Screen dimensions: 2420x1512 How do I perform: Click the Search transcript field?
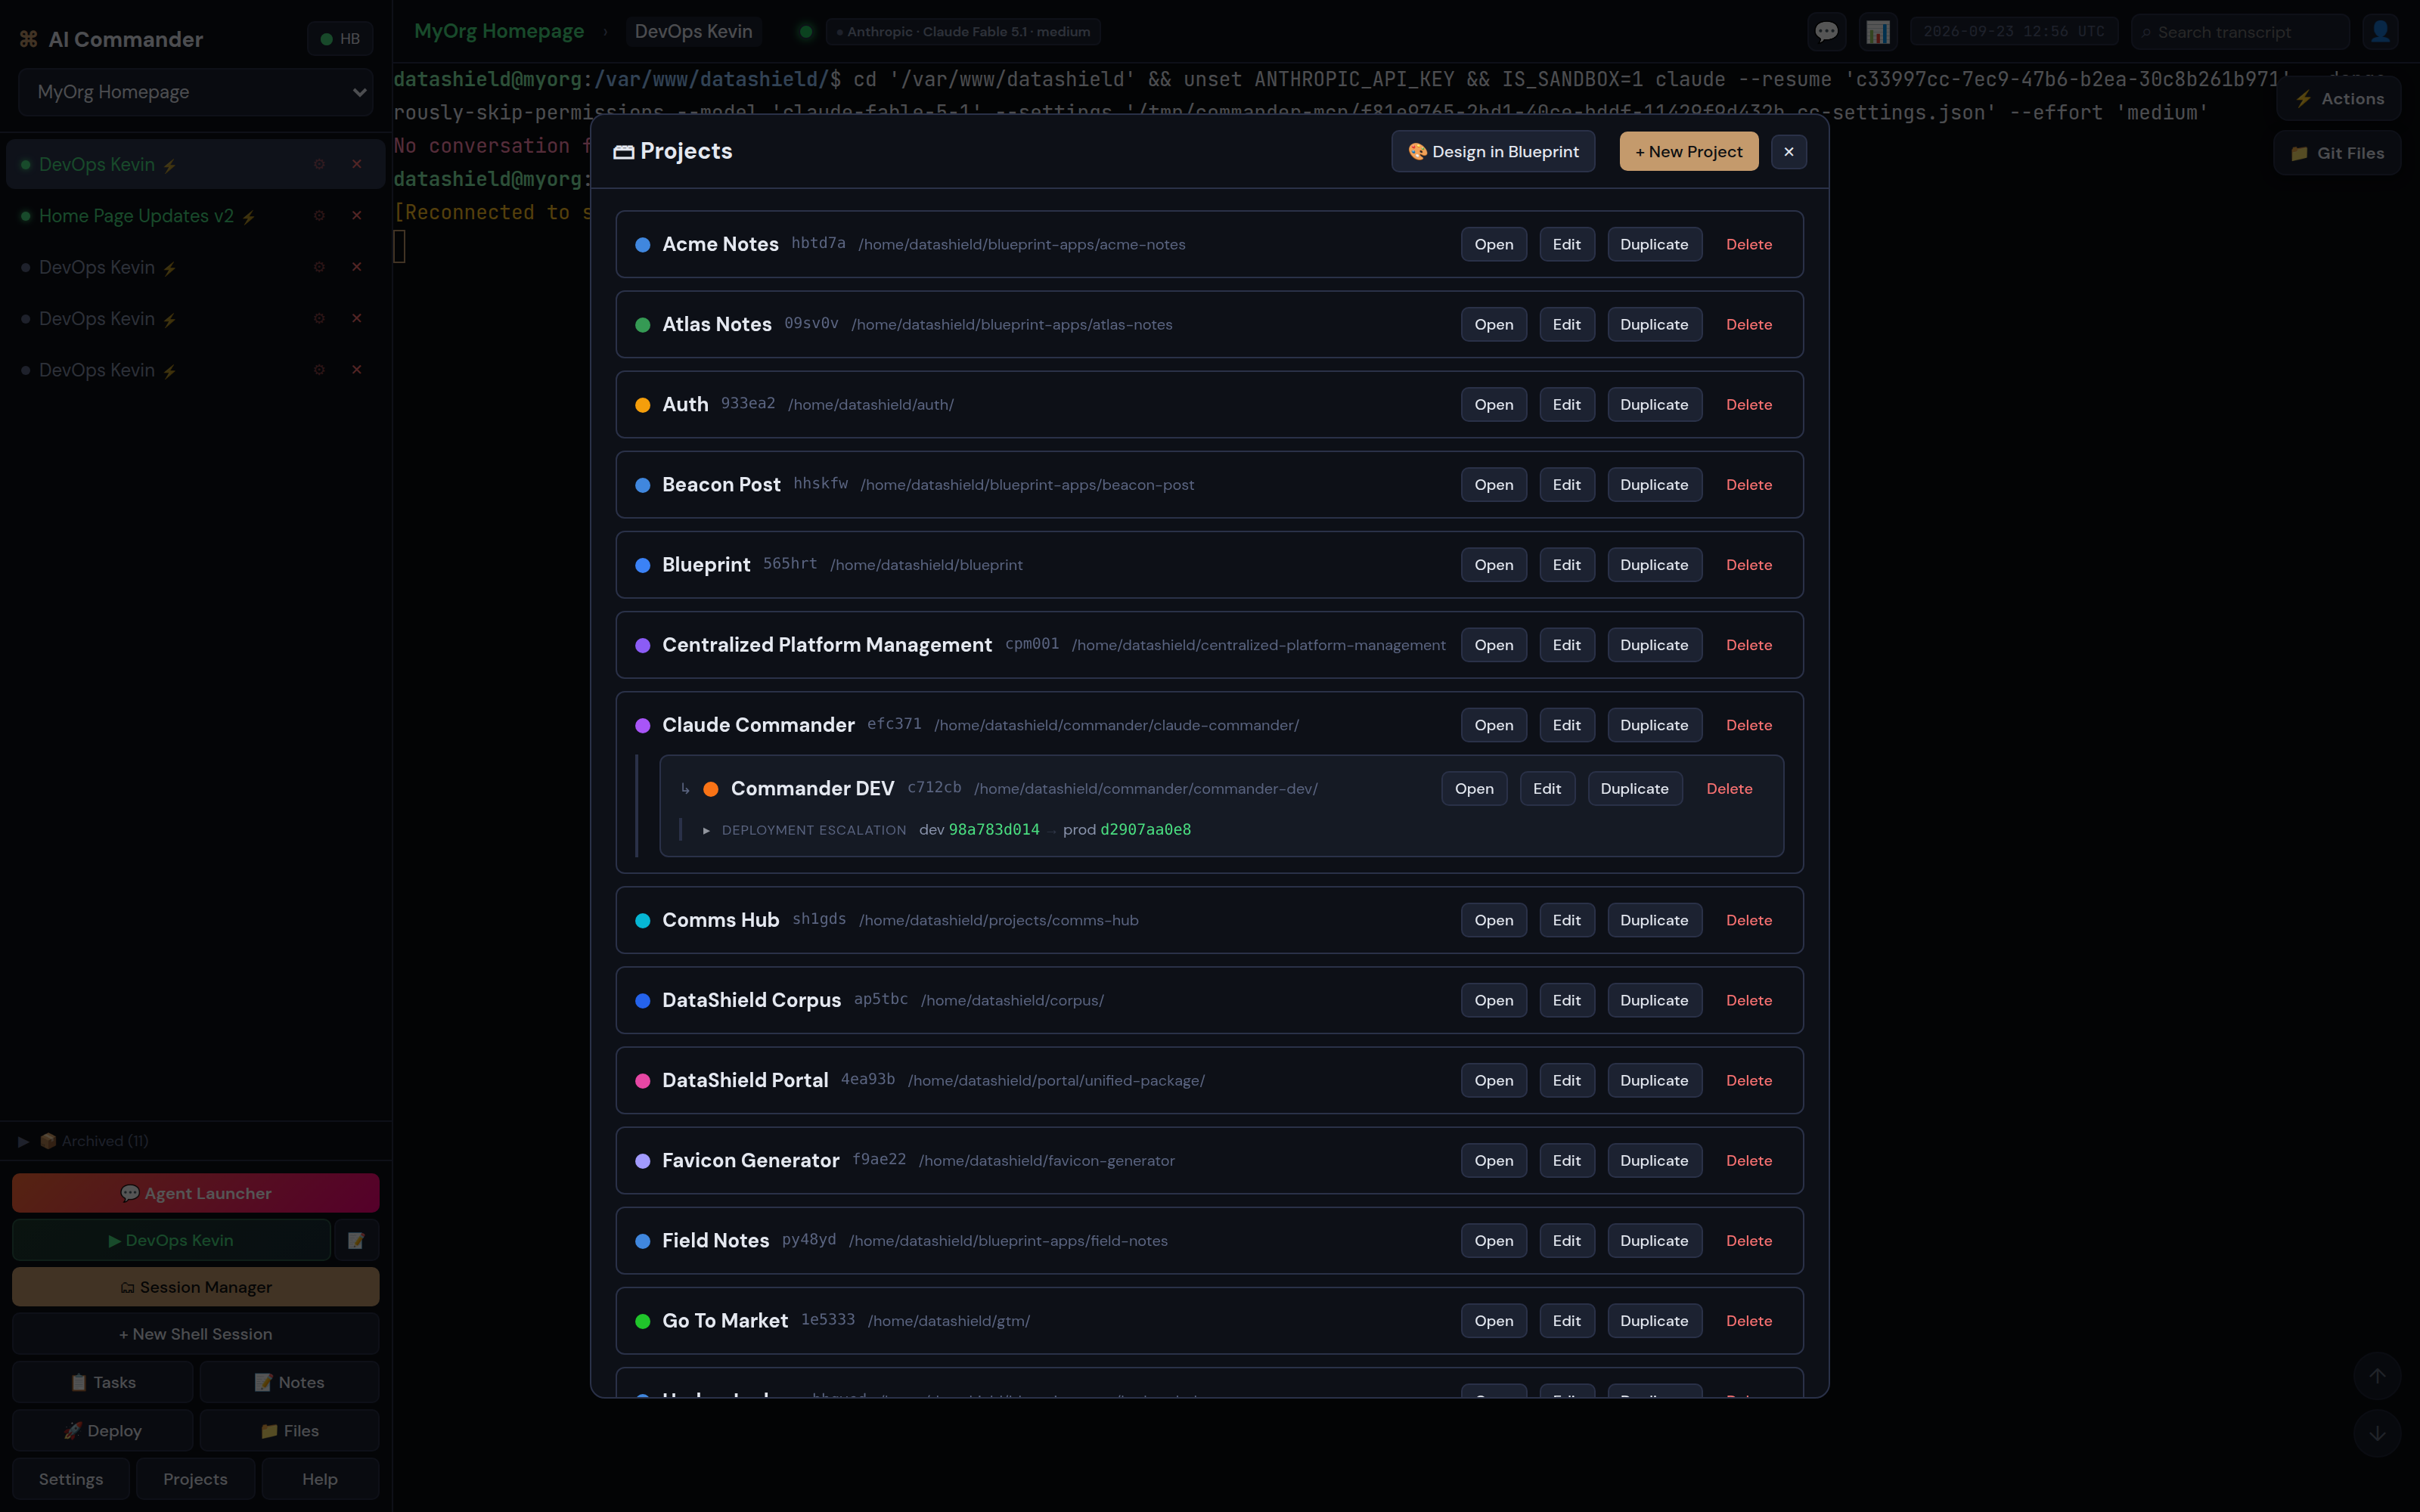coord(2240,32)
